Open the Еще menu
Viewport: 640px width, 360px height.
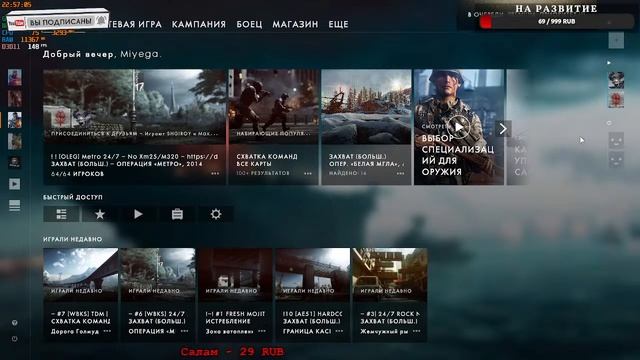(338, 24)
